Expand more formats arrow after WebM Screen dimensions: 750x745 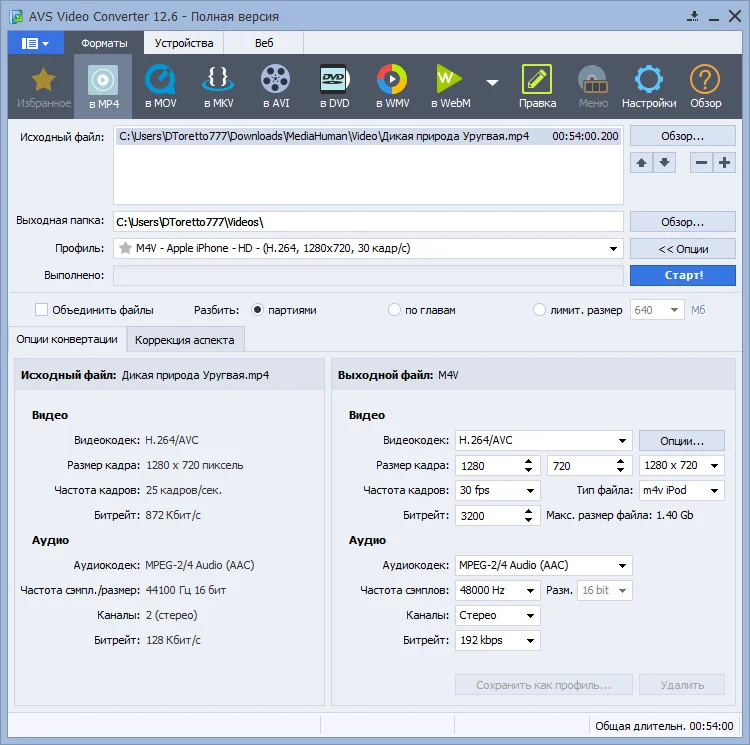(x=493, y=83)
